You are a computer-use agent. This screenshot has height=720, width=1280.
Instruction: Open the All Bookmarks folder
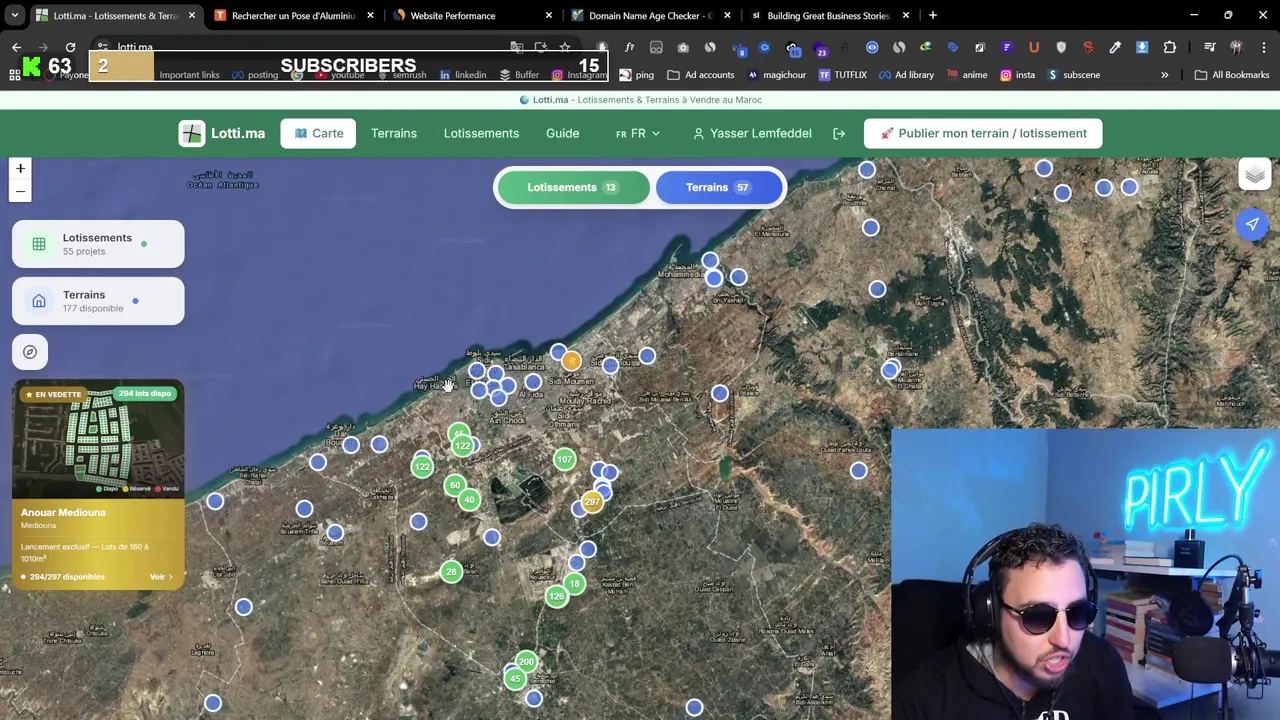coord(1232,75)
